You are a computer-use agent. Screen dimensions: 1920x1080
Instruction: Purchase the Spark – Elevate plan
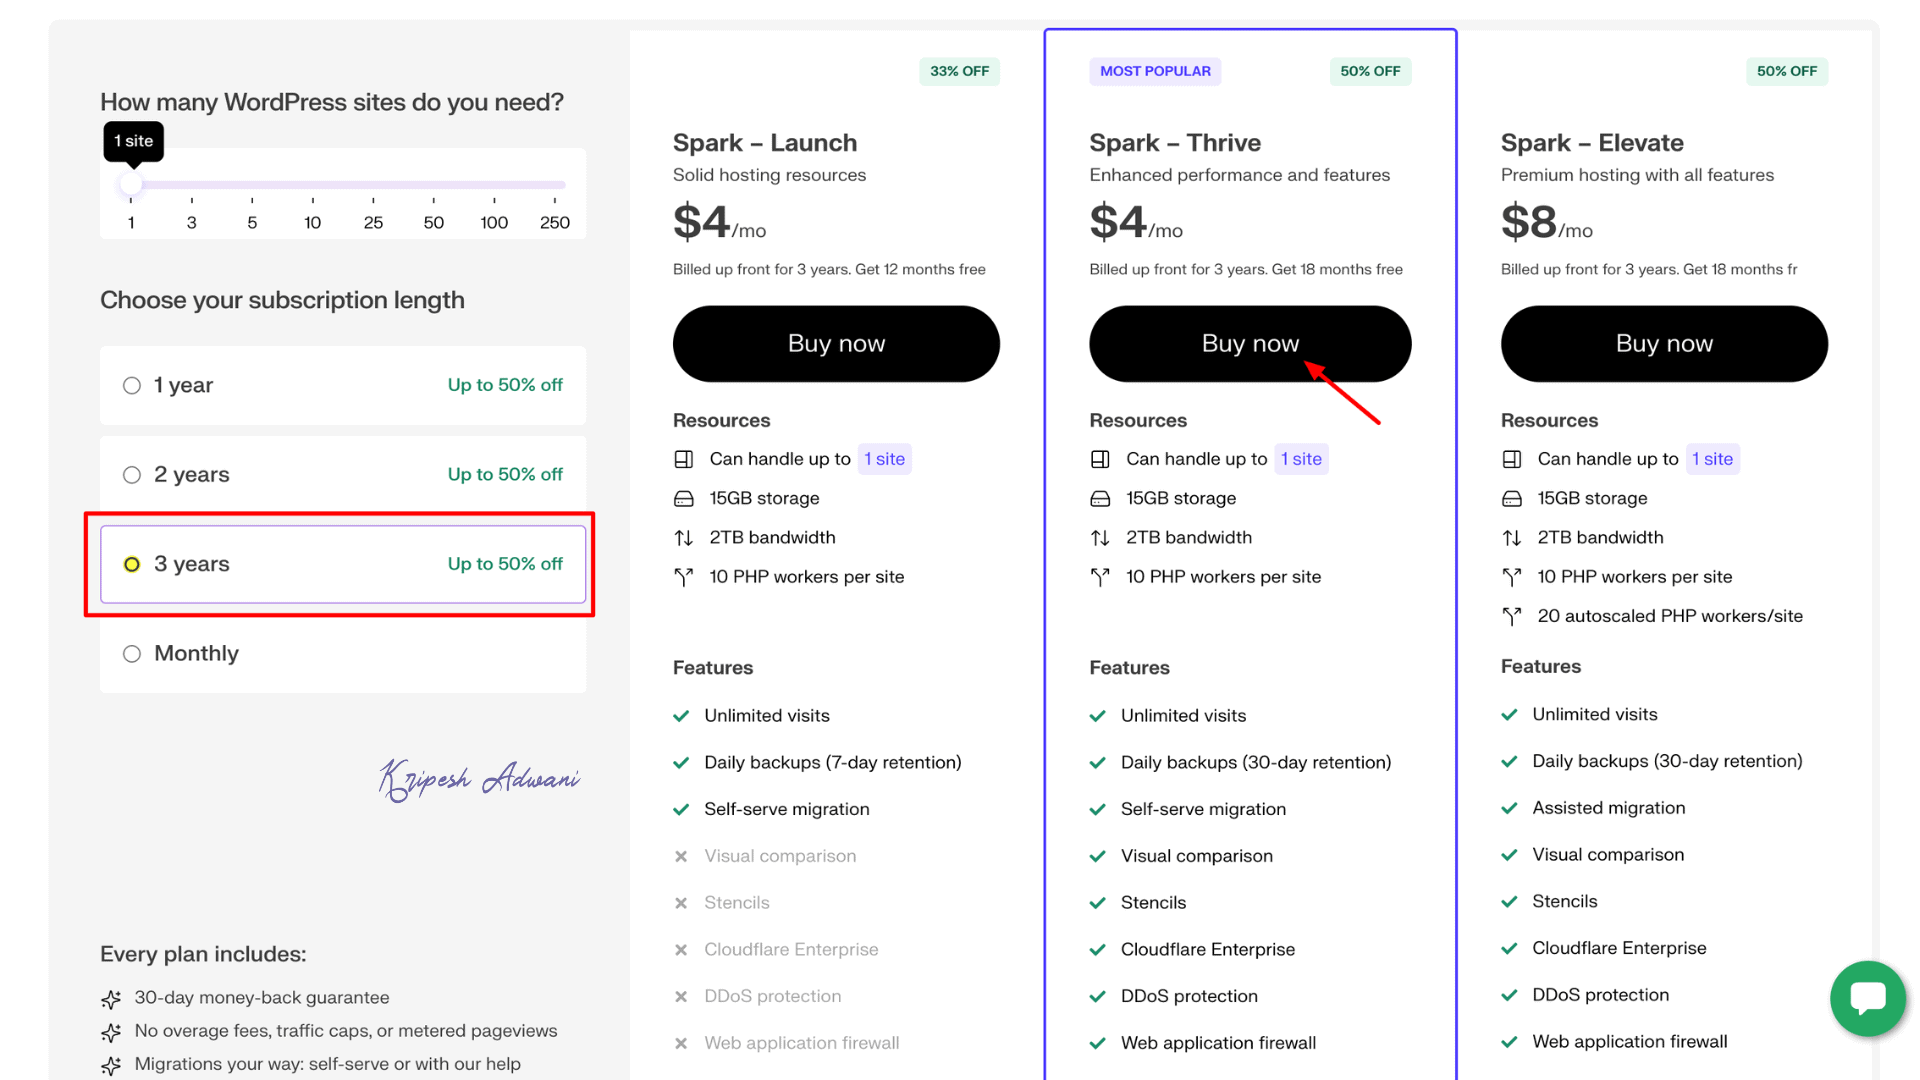coord(1664,344)
